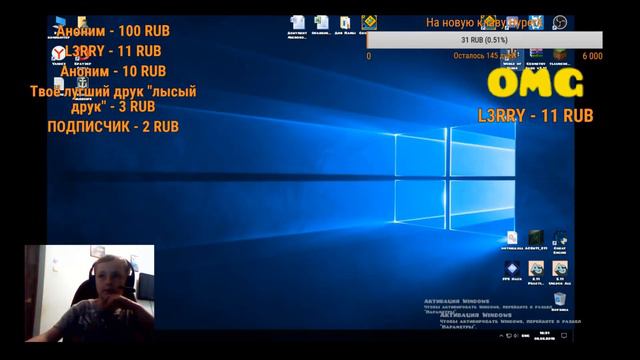Open the Cheat Engine desktop shortcut
The width and height of the screenshot is (640, 360).
pos(560,242)
